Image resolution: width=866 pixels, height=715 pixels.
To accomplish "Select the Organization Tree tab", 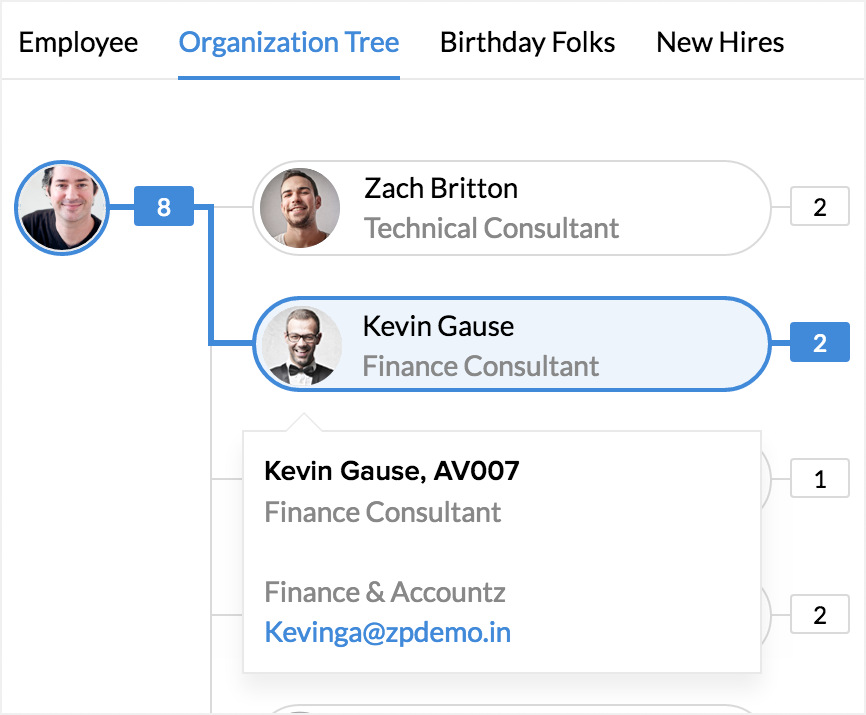I will 289,43.
